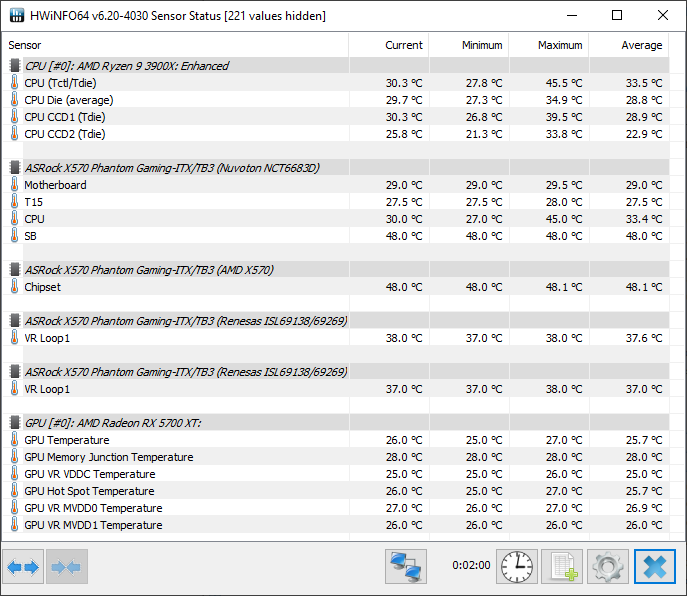Click the Minimum column header
687x596 pixels.
click(482, 45)
